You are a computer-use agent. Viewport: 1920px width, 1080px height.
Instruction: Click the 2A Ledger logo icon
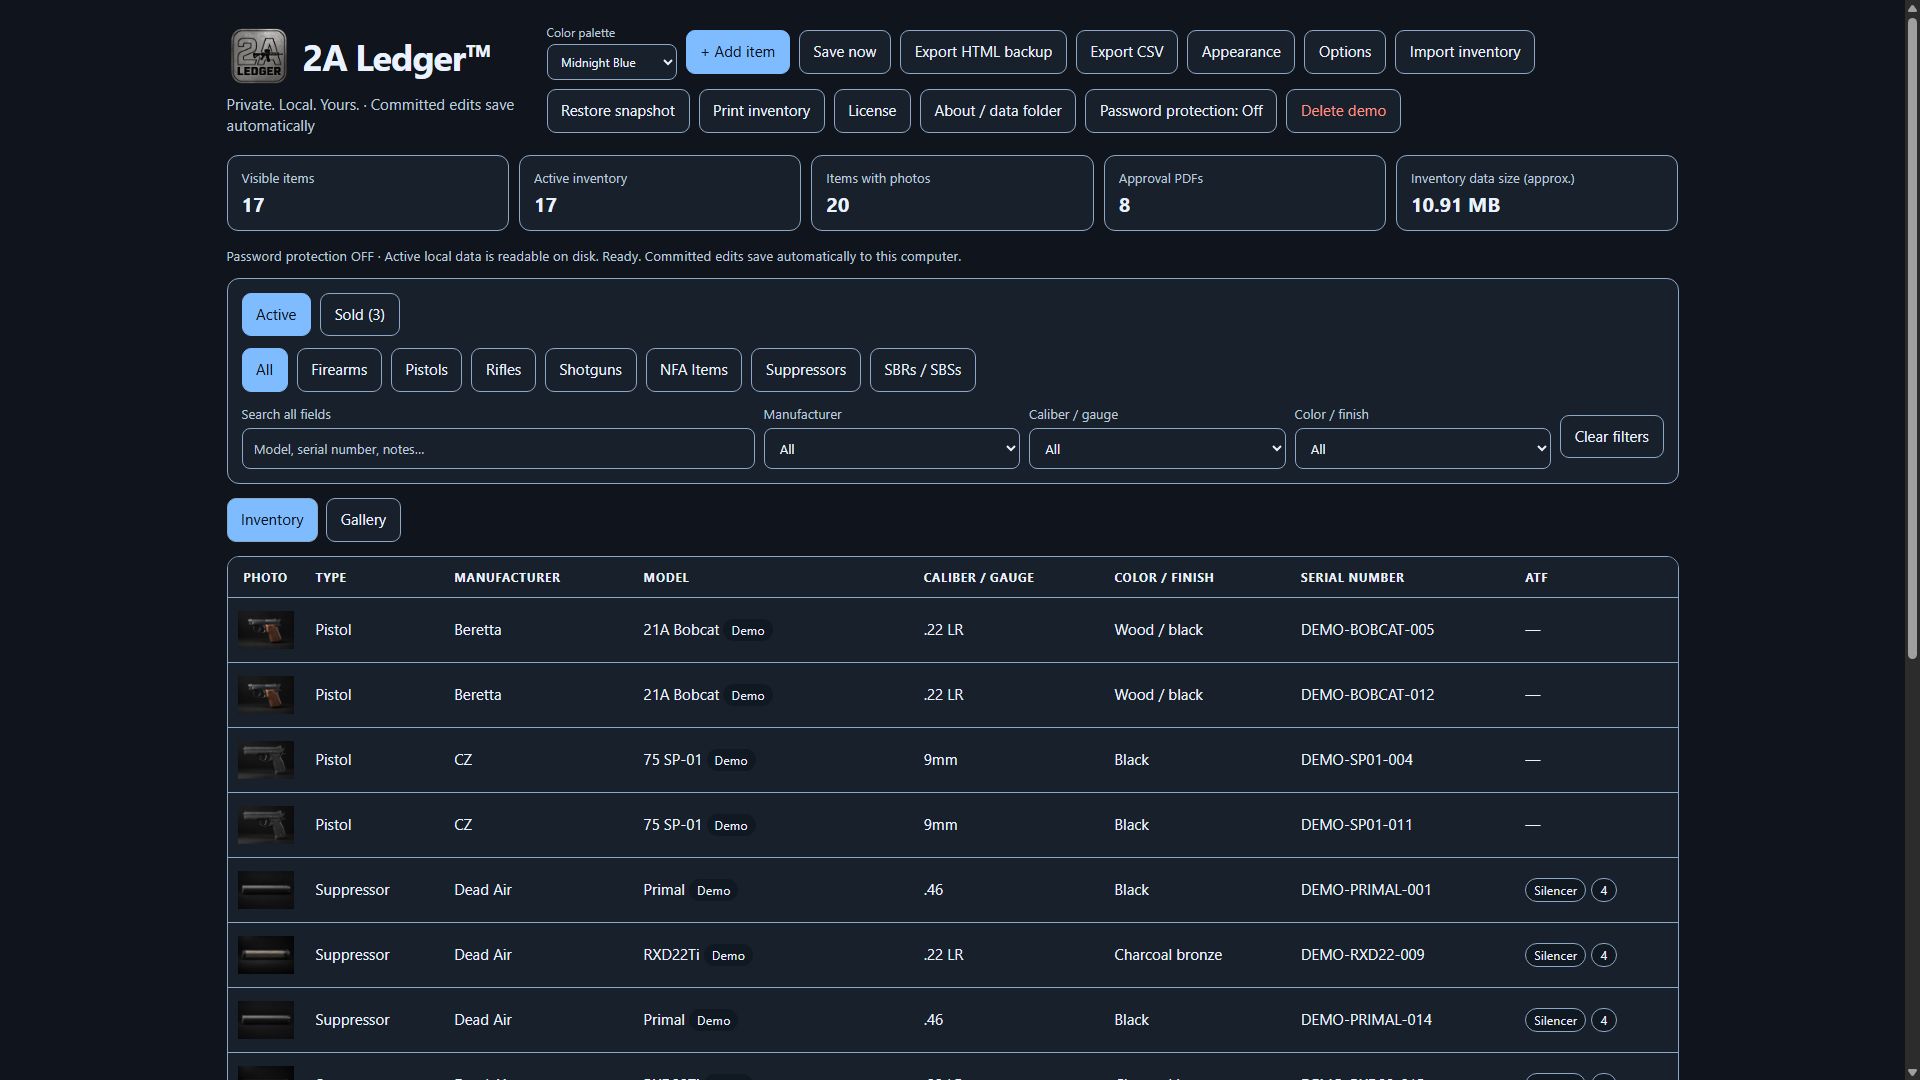tap(259, 56)
